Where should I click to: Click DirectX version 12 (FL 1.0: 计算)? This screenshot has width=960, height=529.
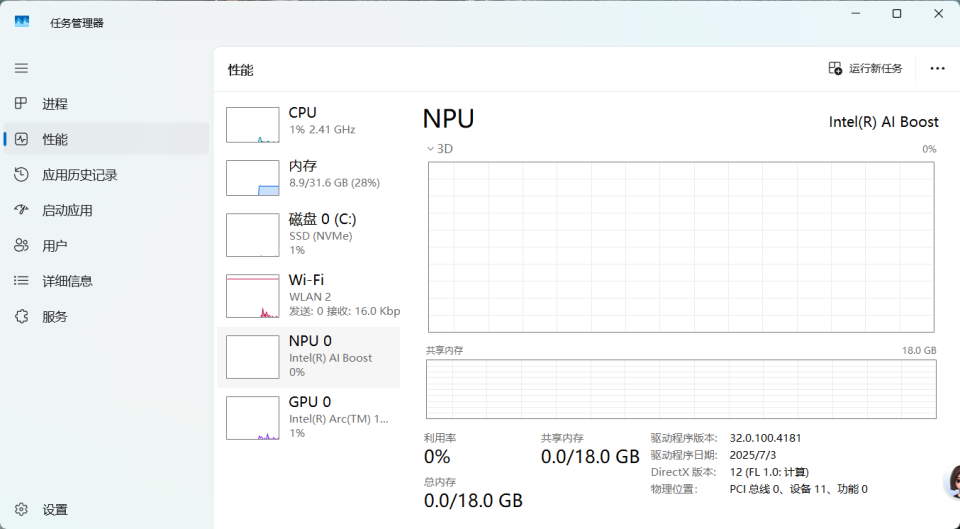(x=769, y=472)
